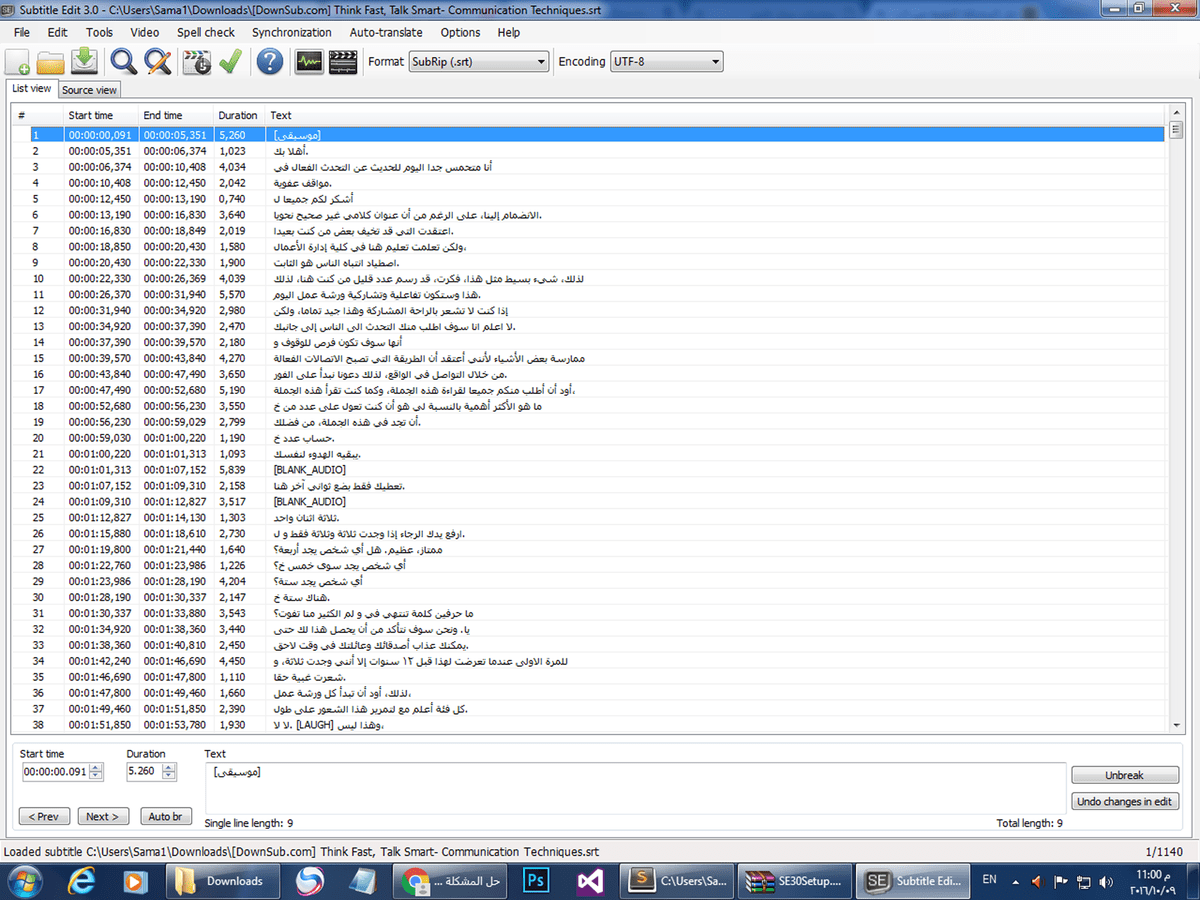Select row with start time 00:00:05,351
The image size is (1200, 900).
pos(590,150)
